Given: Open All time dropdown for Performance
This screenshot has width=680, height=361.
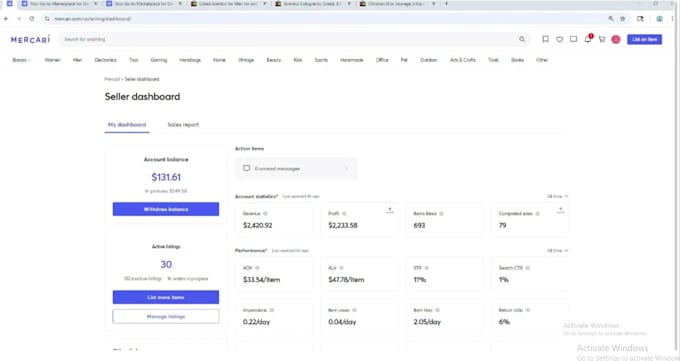Looking at the screenshot, I should pos(557,251).
